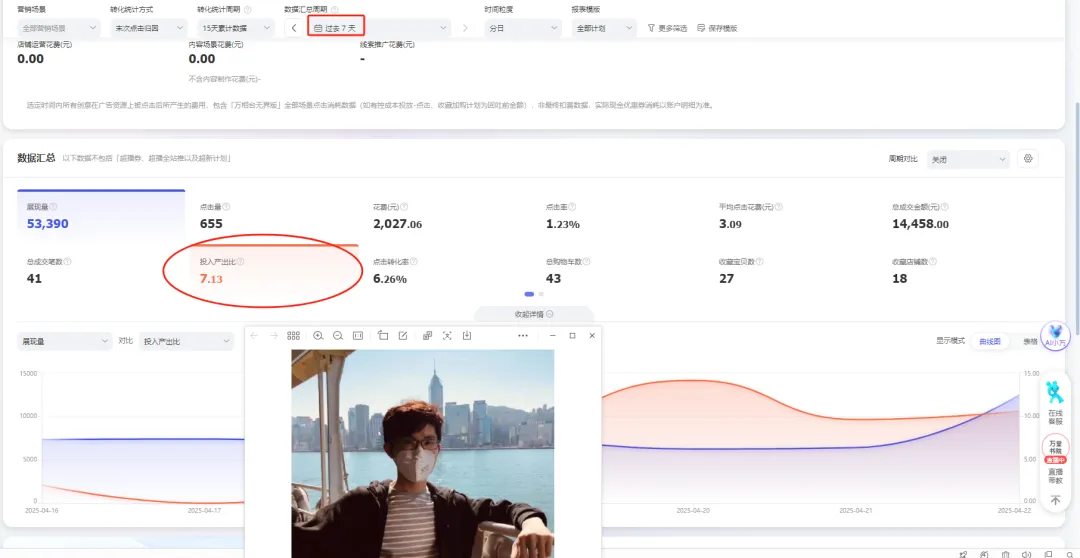The image size is (1080, 558).
Task: Go to previous image with the viewer back arrow
Action: 254,335
